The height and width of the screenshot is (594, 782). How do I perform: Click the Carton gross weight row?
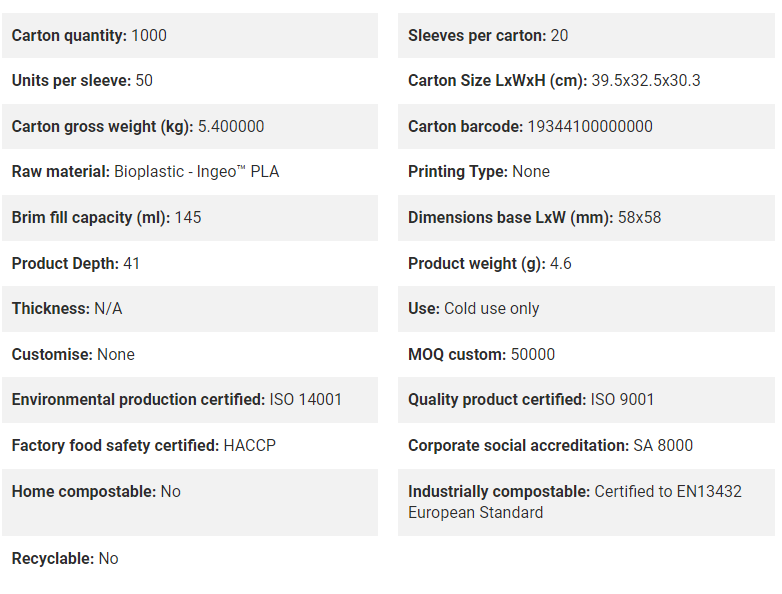pos(190,127)
